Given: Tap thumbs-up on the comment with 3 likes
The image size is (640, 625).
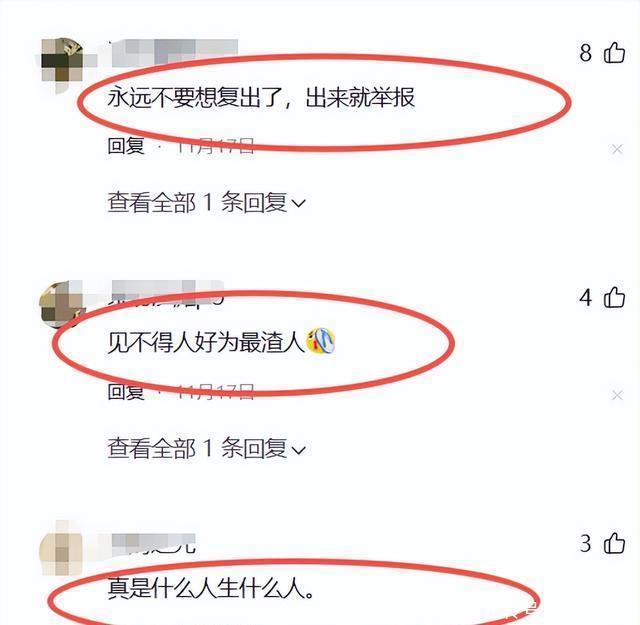Looking at the screenshot, I should click(614, 543).
